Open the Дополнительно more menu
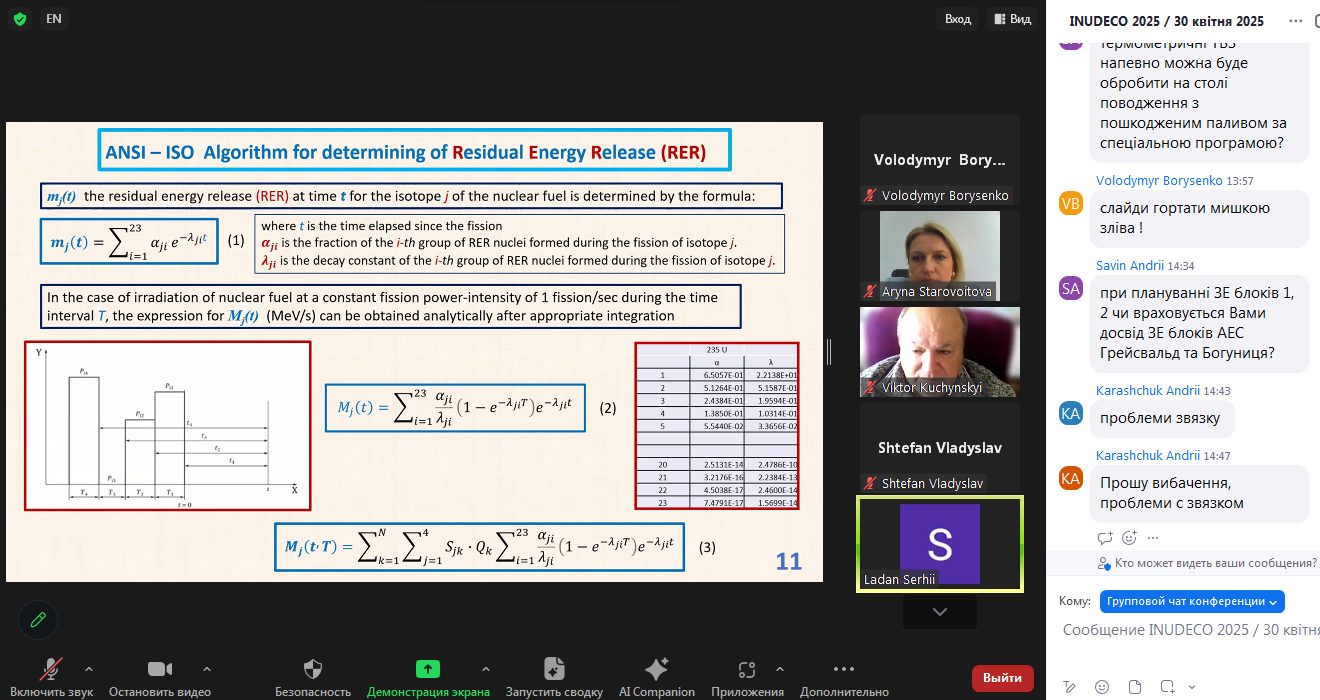Viewport: 1320px width, 700px height. [844, 669]
